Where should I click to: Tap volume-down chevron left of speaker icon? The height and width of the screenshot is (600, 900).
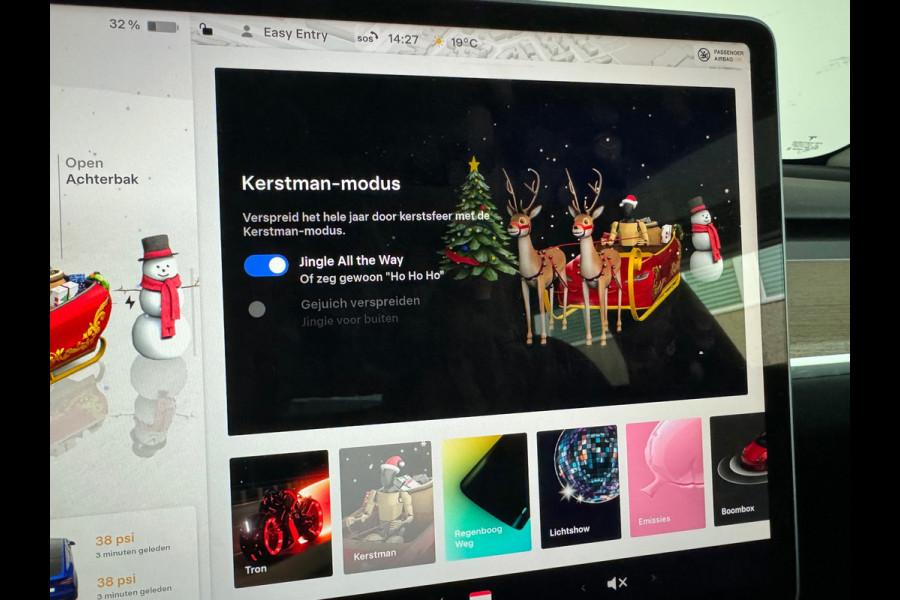[584, 587]
